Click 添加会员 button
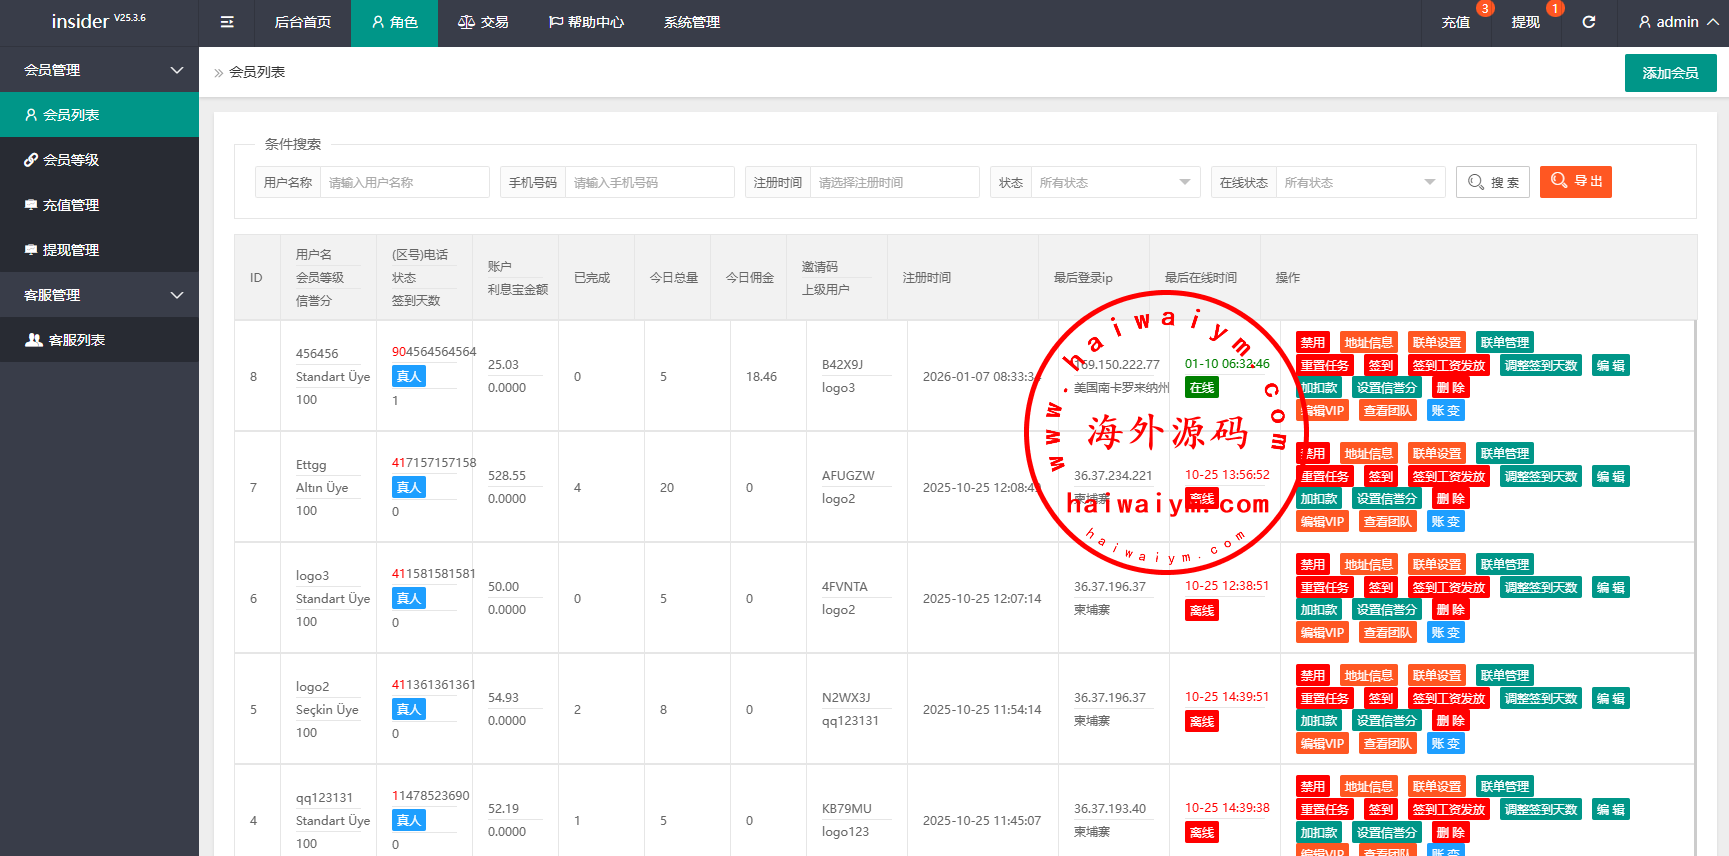The width and height of the screenshot is (1729, 856). coord(1670,73)
